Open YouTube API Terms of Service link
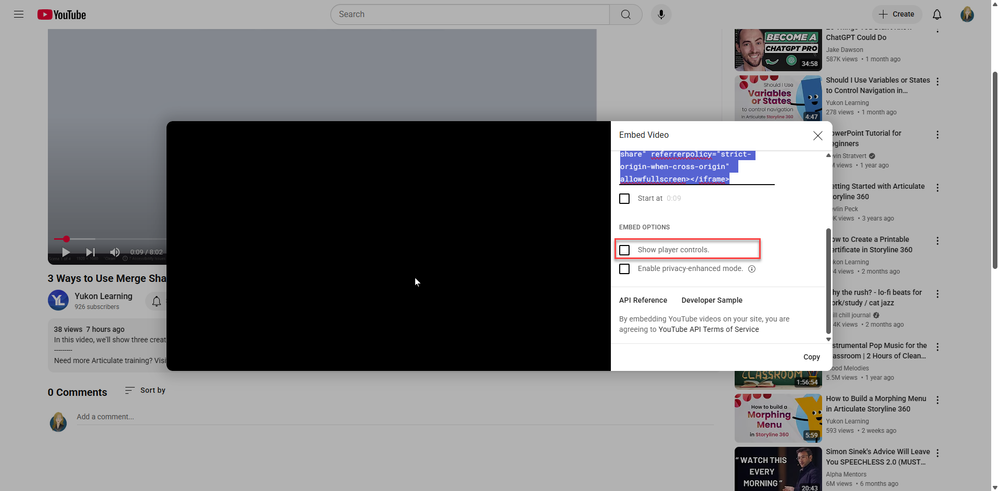 [708, 329]
